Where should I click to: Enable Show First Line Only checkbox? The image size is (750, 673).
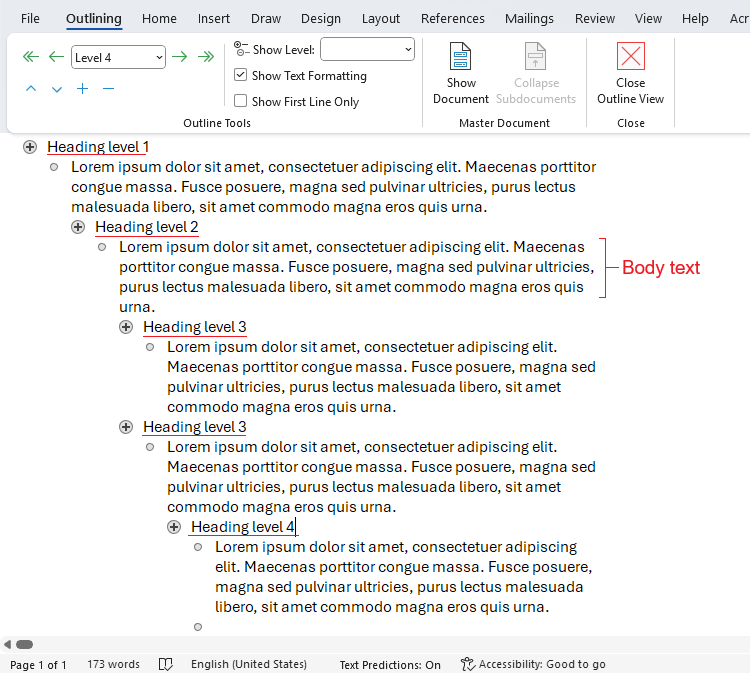click(241, 101)
